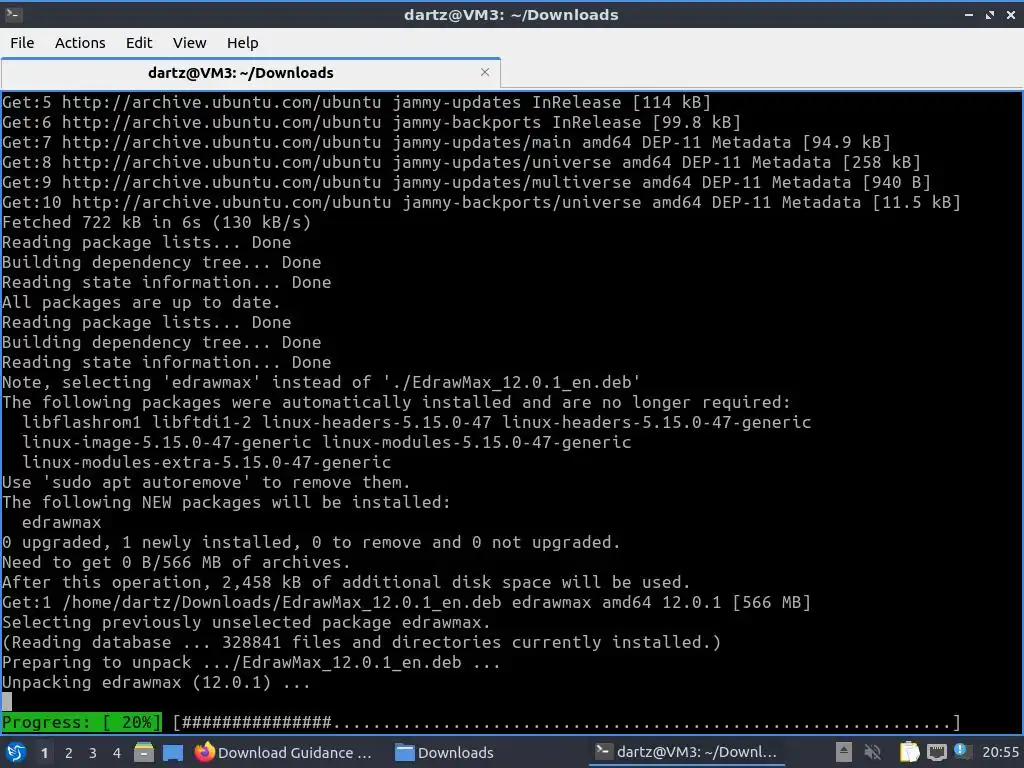Open the Edit menu
Screen dimensions: 1024x768
(x=138, y=42)
